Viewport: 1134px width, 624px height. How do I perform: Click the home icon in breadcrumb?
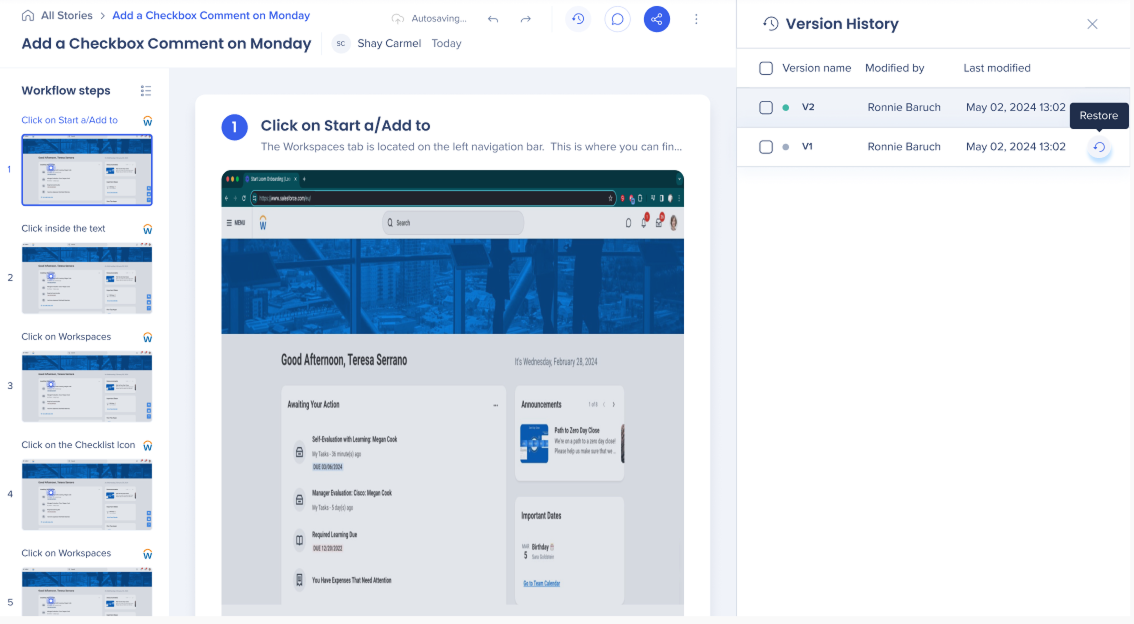28,16
